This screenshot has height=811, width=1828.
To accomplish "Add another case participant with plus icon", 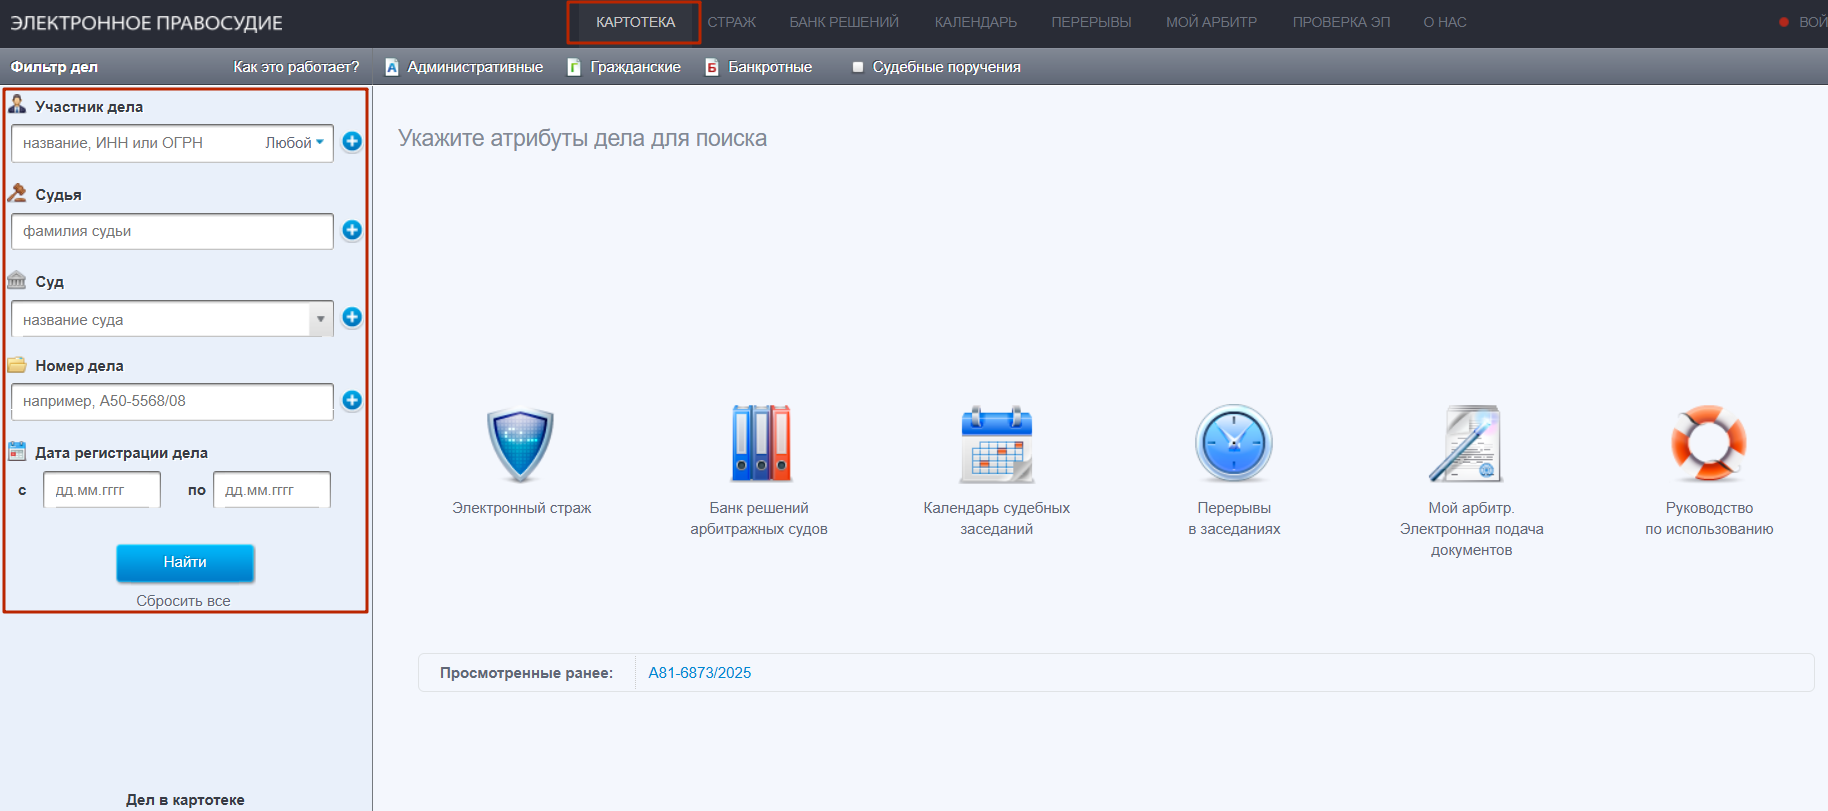I will click(x=352, y=142).
